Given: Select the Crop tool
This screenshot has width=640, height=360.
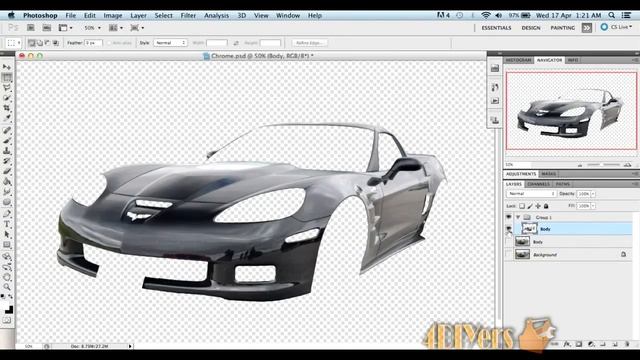Looking at the screenshot, I should tap(7, 108).
